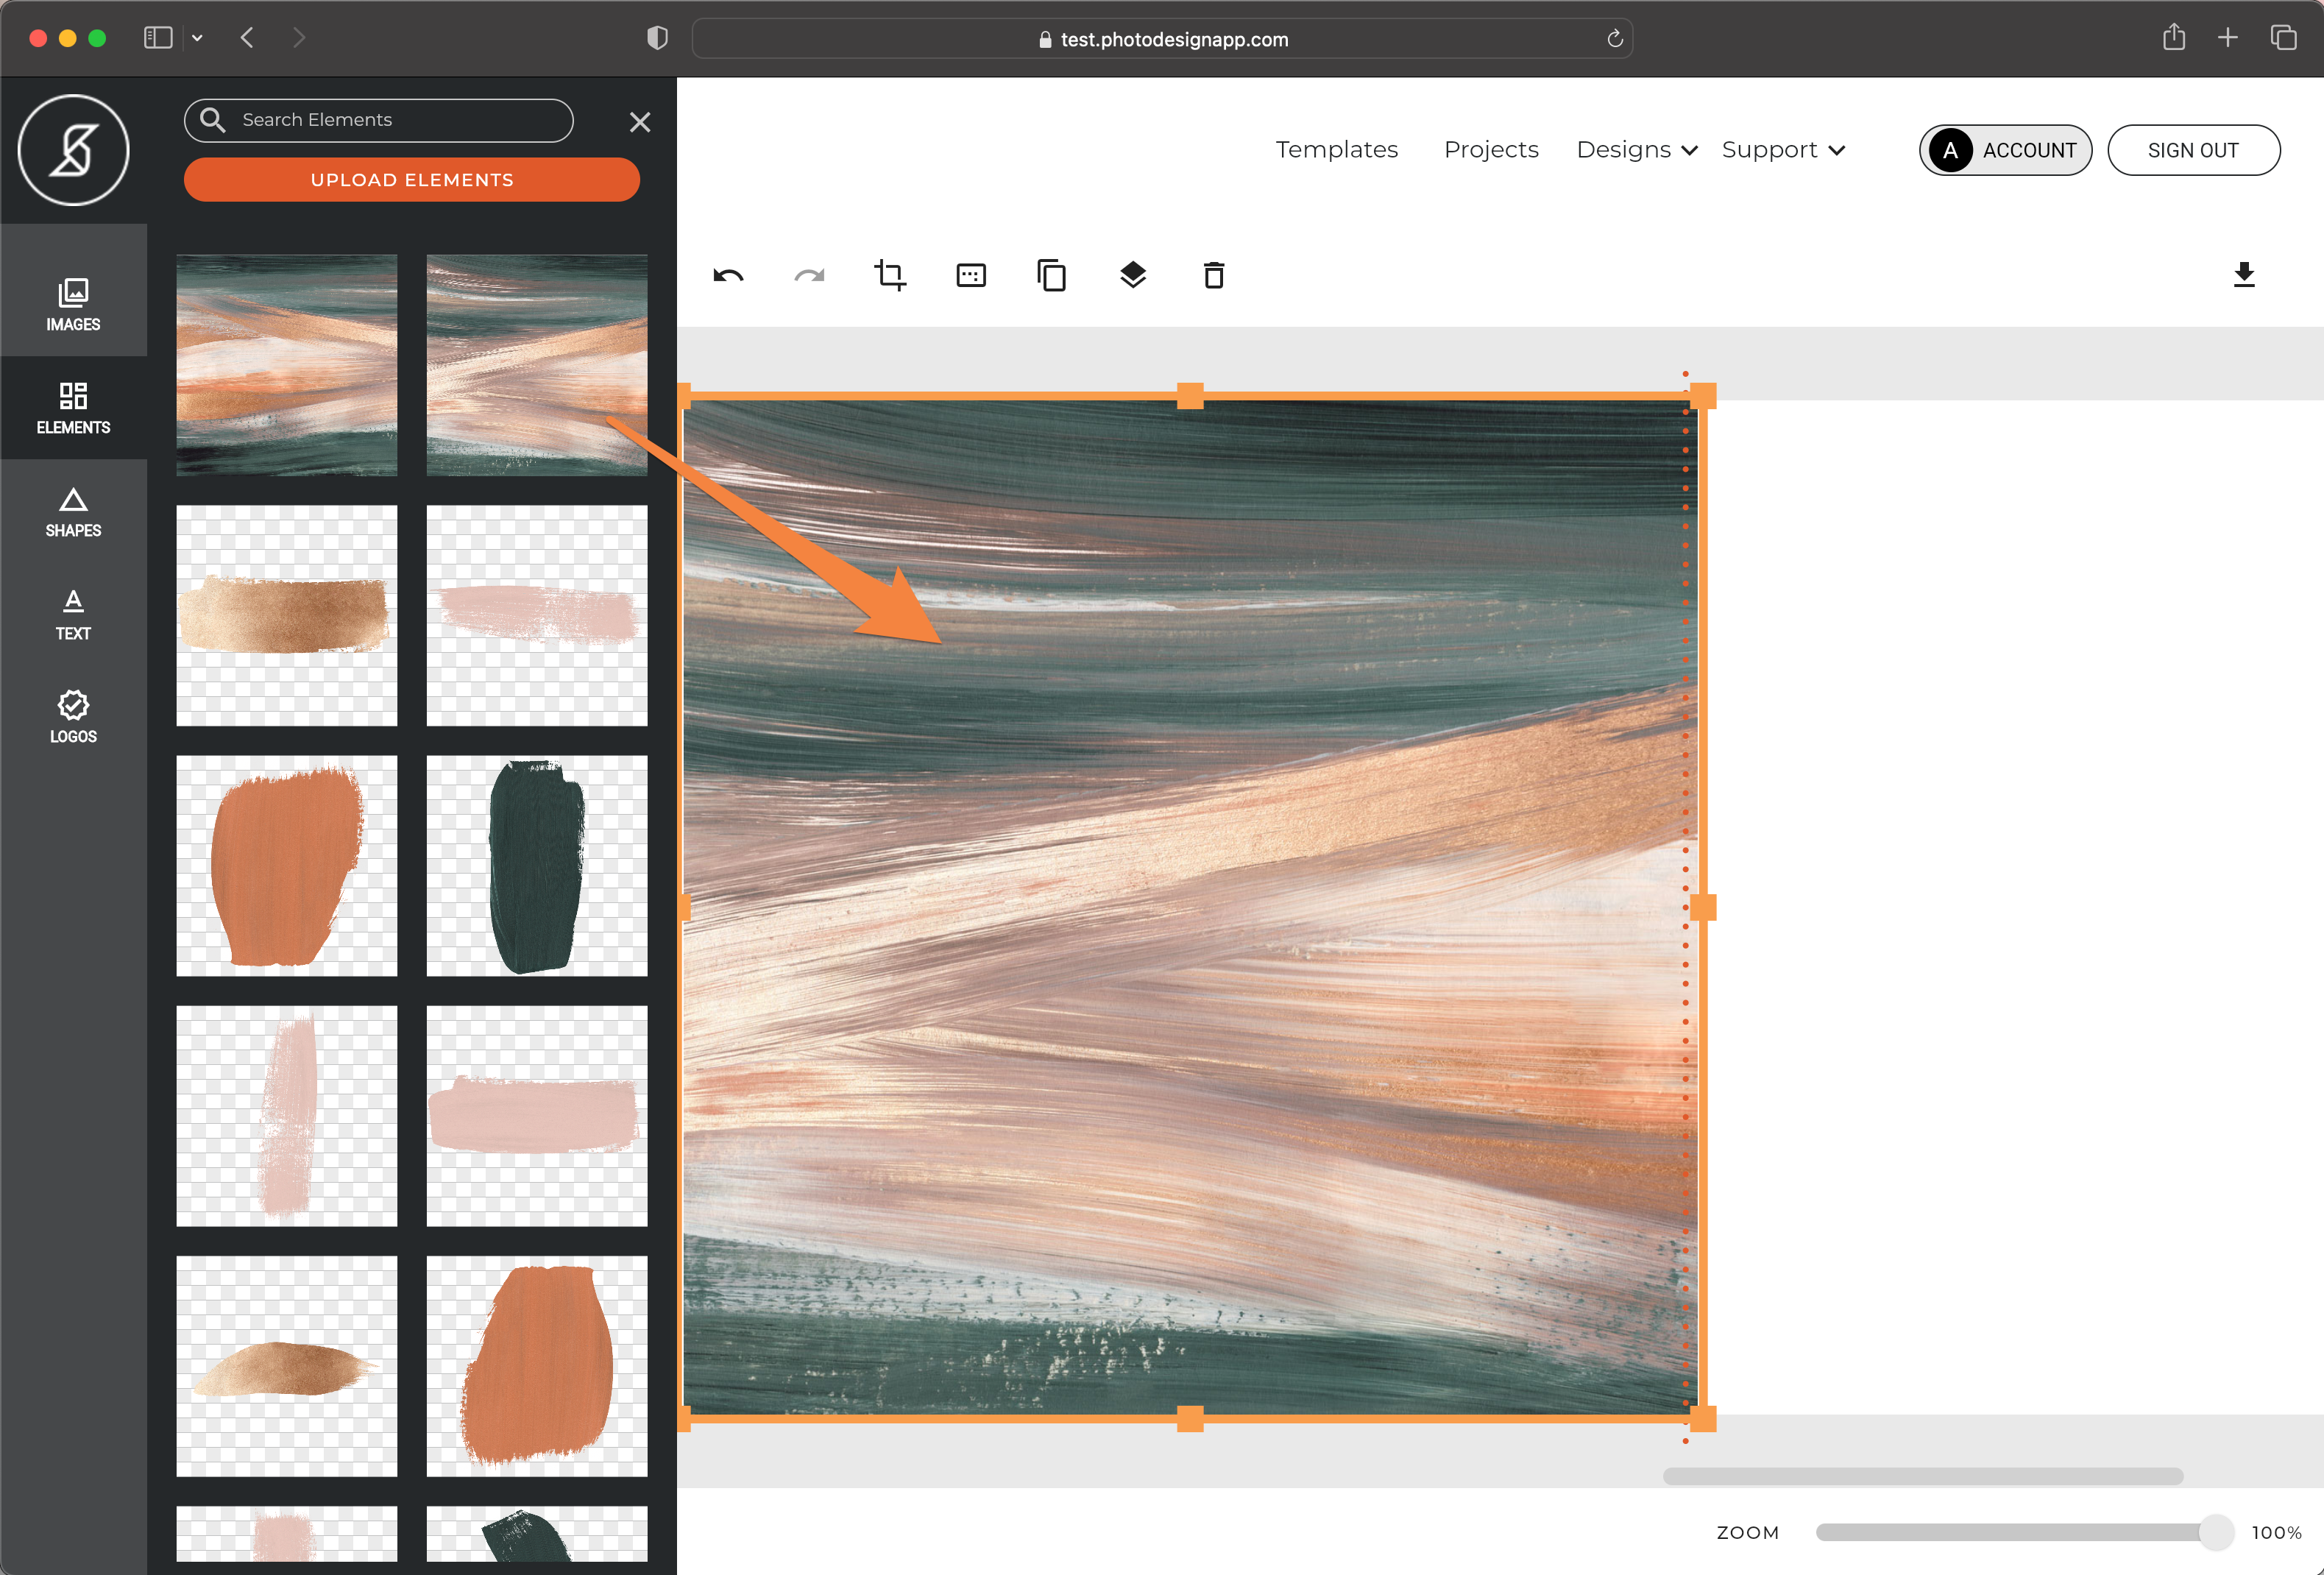Screen dimensions: 2324x1575
Task: Click the Search Elements field
Action: 379,120
